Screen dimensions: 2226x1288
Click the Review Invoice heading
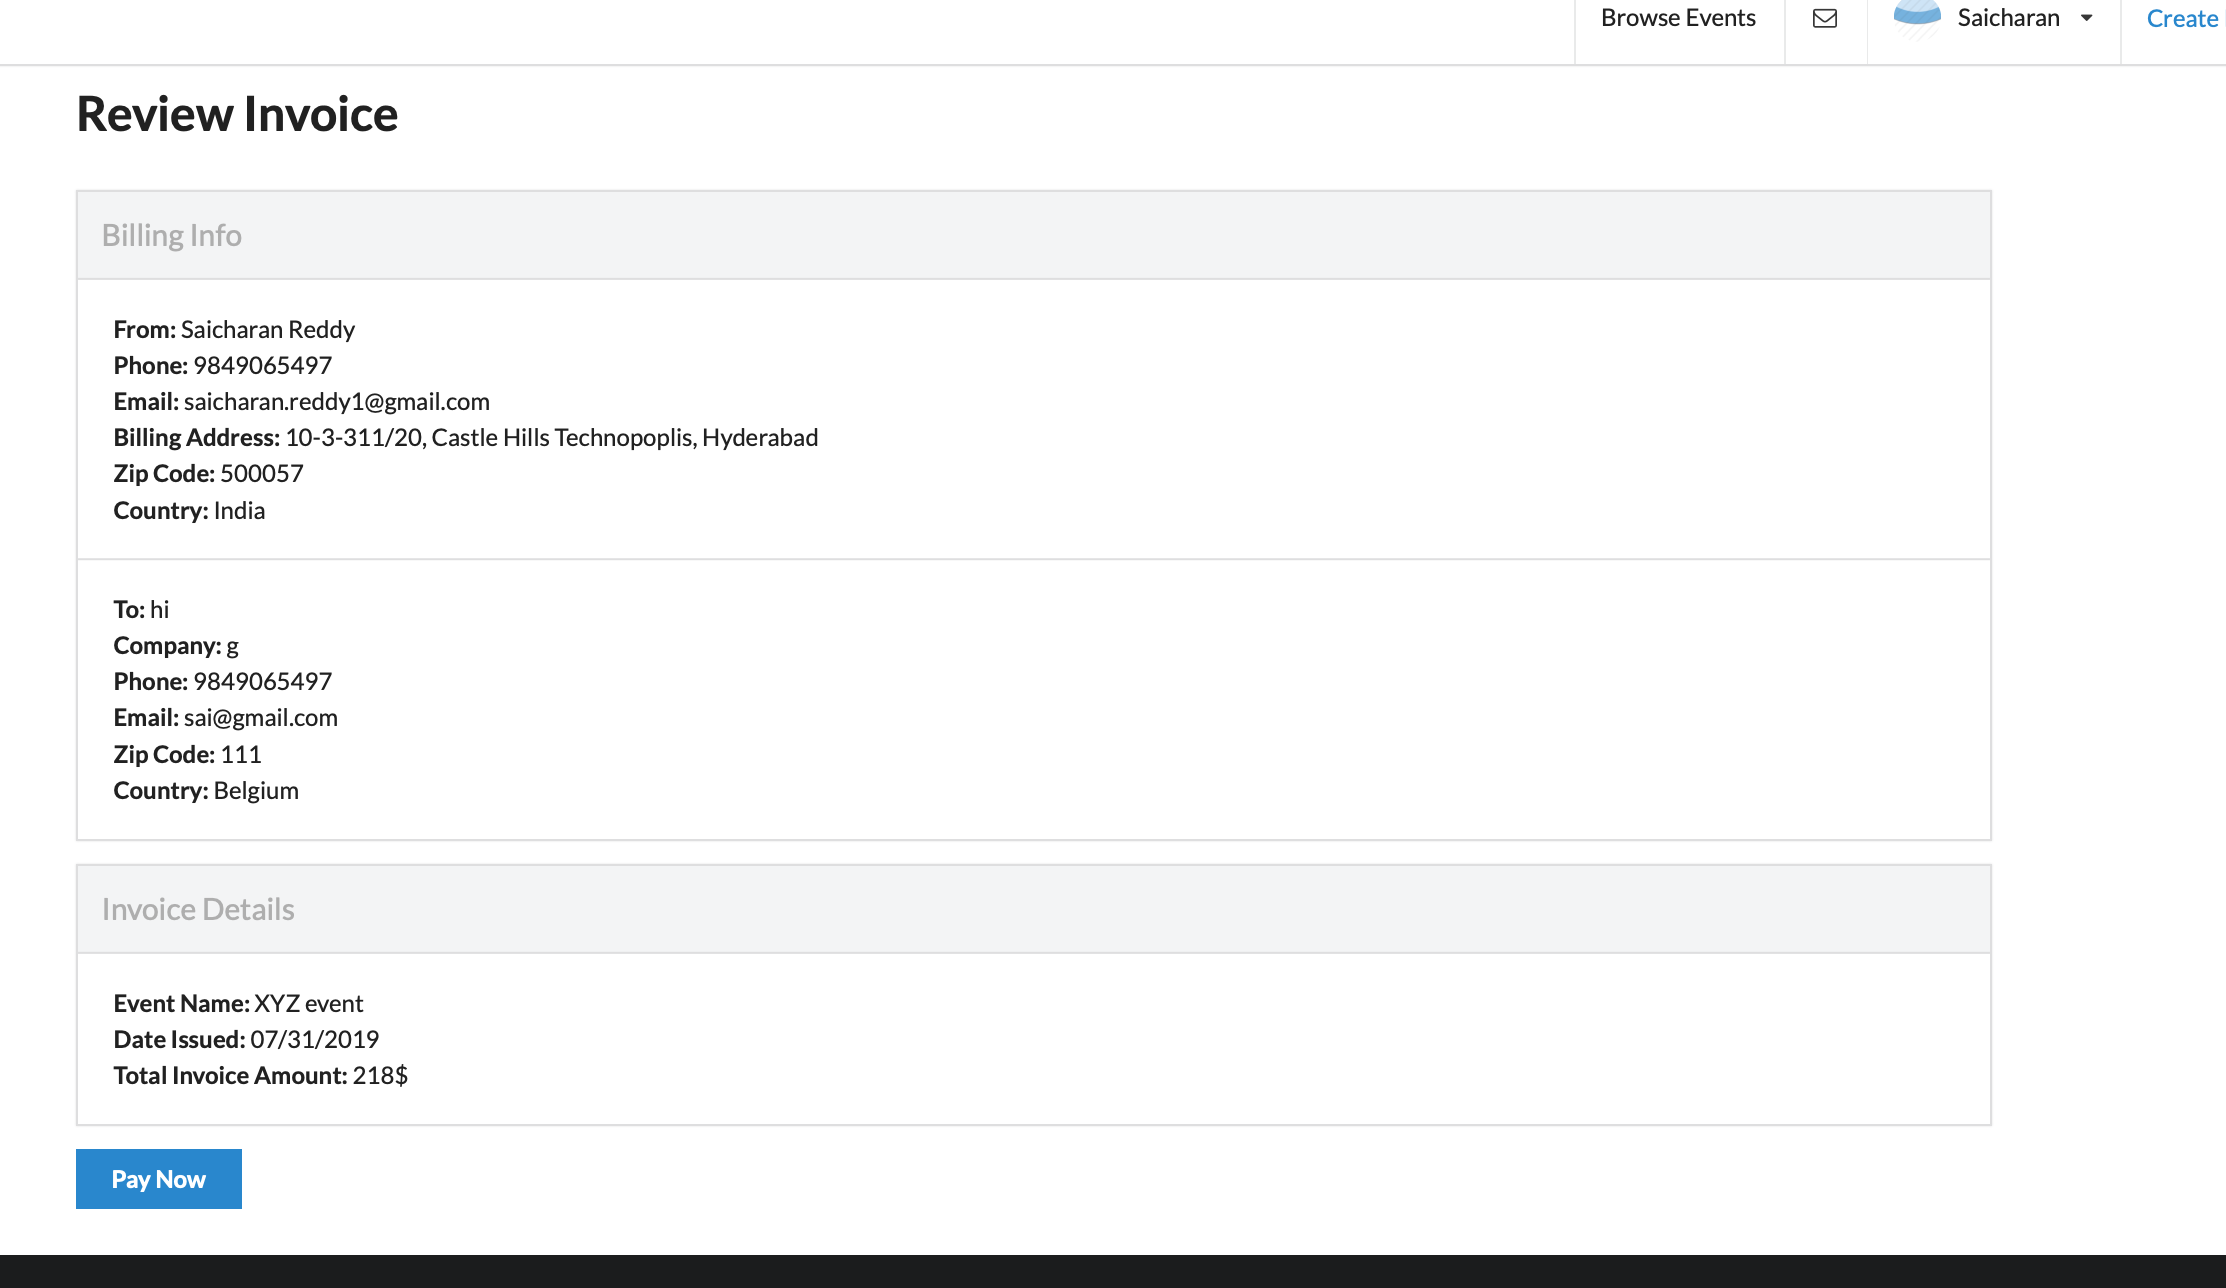tap(237, 114)
